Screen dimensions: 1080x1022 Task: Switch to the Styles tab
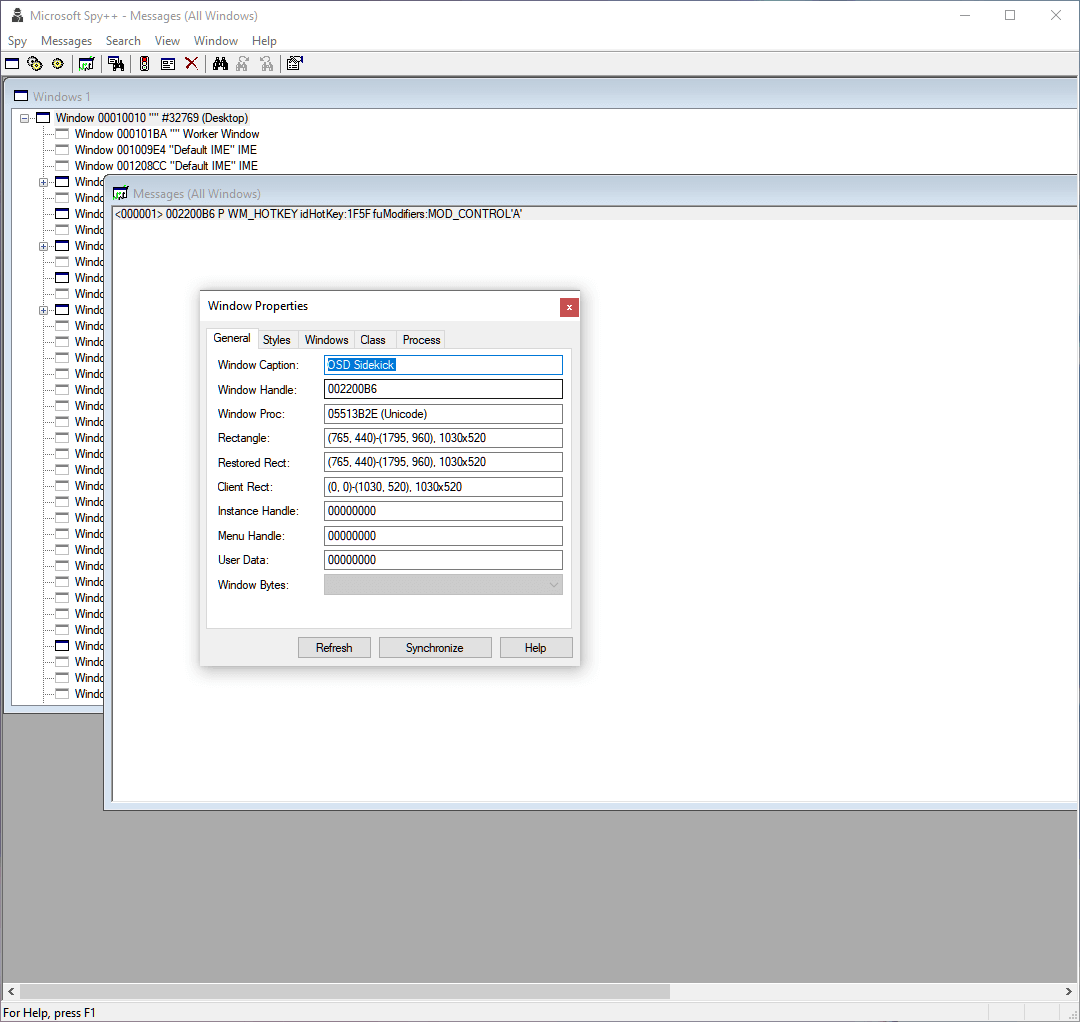pos(277,340)
